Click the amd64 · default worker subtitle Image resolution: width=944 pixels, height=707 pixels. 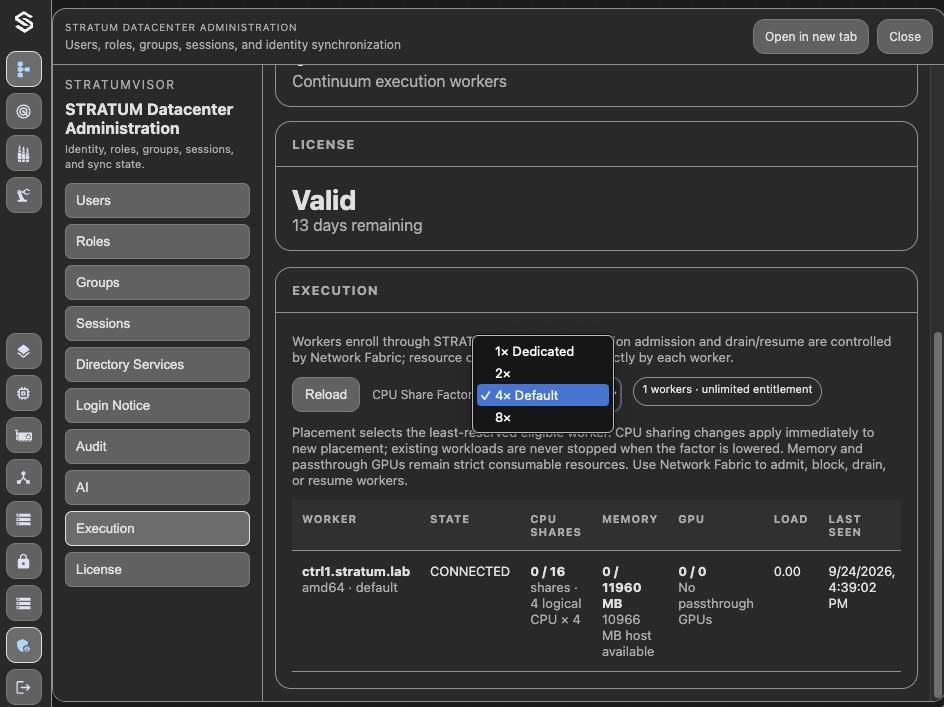(349, 588)
